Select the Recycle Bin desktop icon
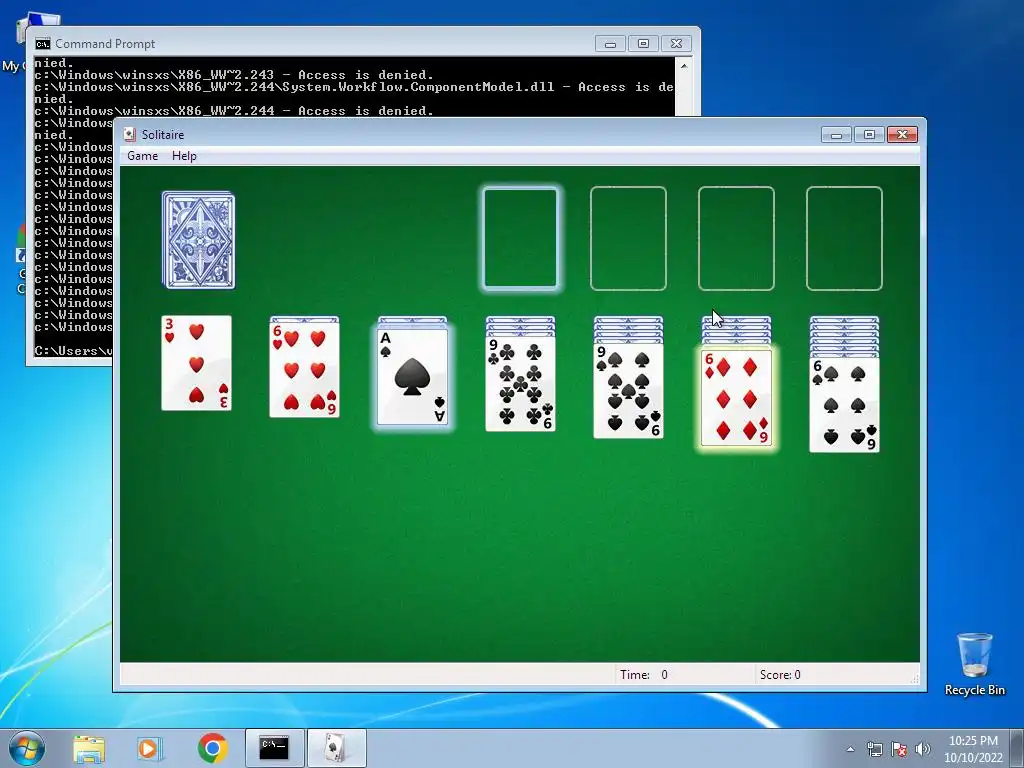Screen dimensions: 1024x768 tap(975, 664)
